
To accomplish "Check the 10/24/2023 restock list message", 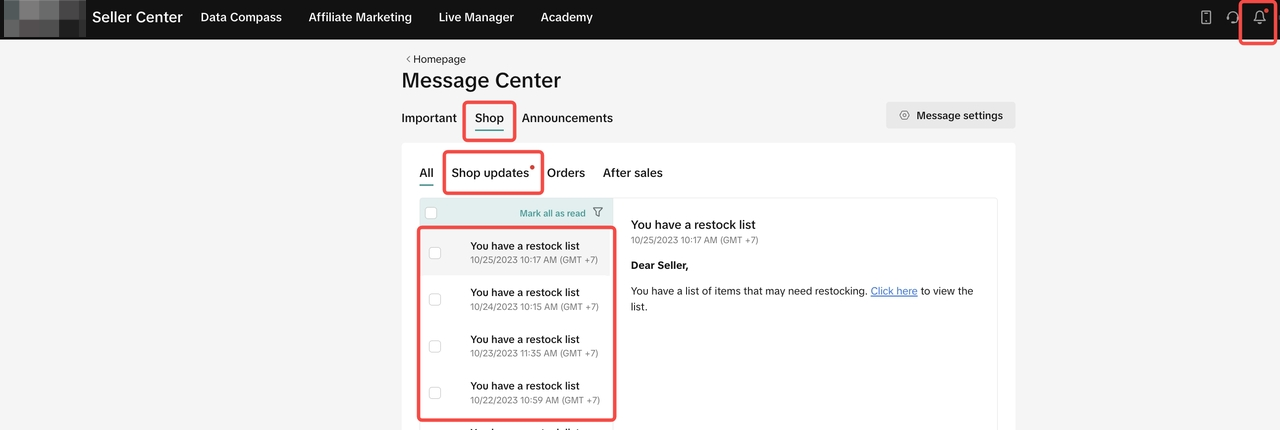I will 435,299.
